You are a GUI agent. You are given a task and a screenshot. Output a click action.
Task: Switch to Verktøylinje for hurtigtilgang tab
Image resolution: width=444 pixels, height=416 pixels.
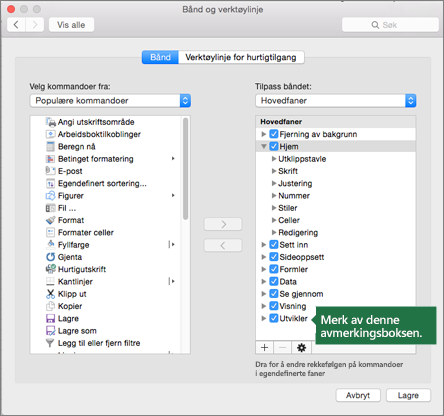(241, 57)
